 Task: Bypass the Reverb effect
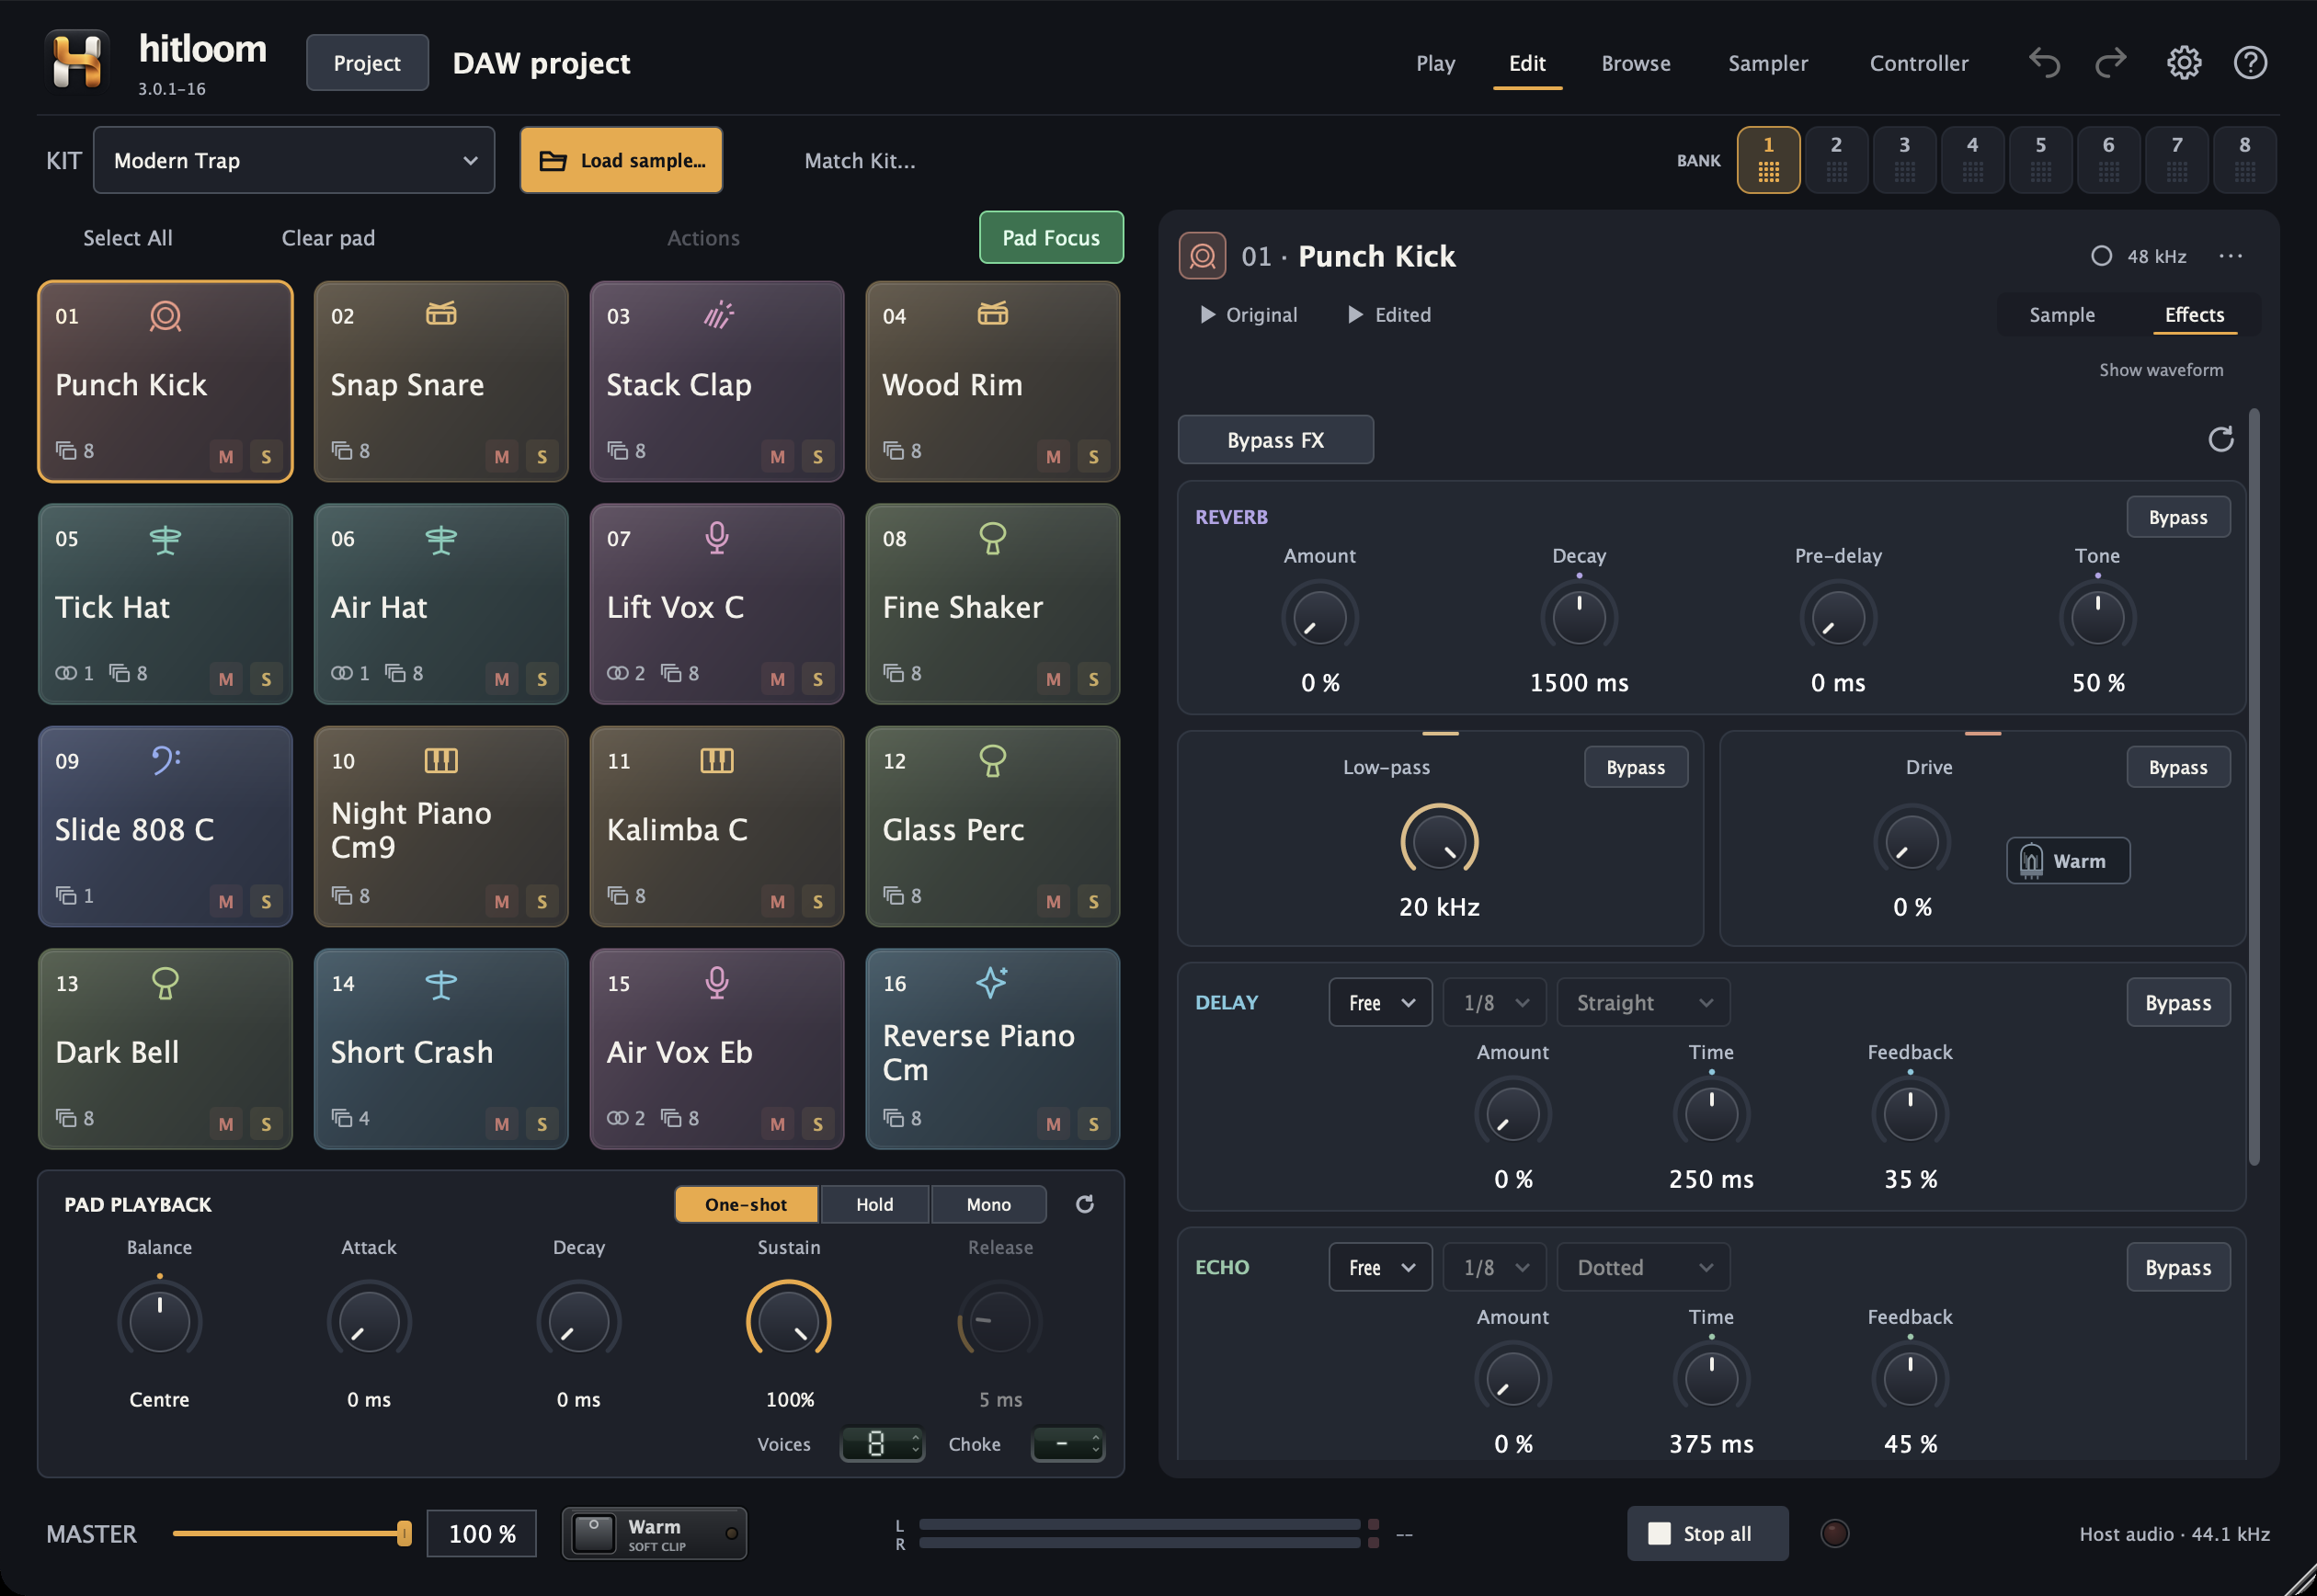[2177, 517]
